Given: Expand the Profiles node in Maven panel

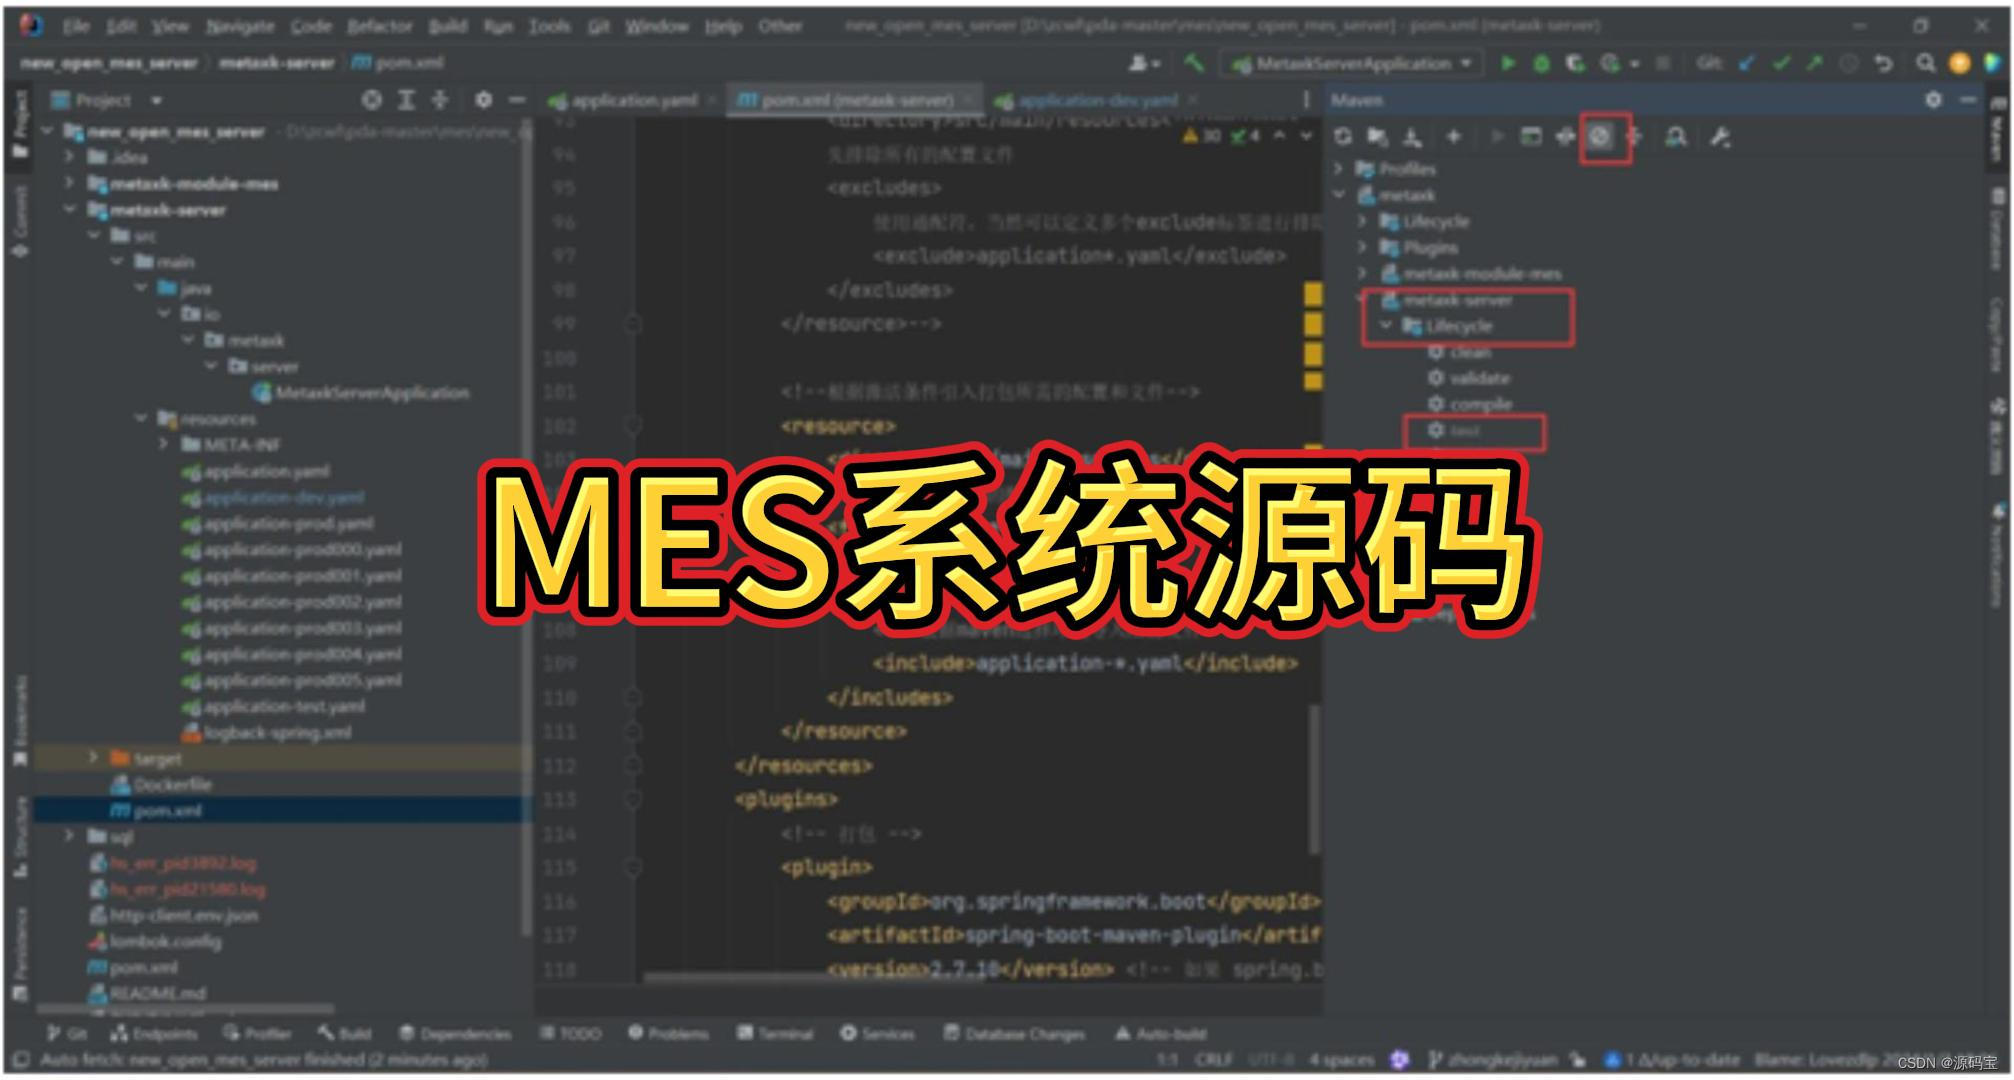Looking at the screenshot, I should point(1342,169).
